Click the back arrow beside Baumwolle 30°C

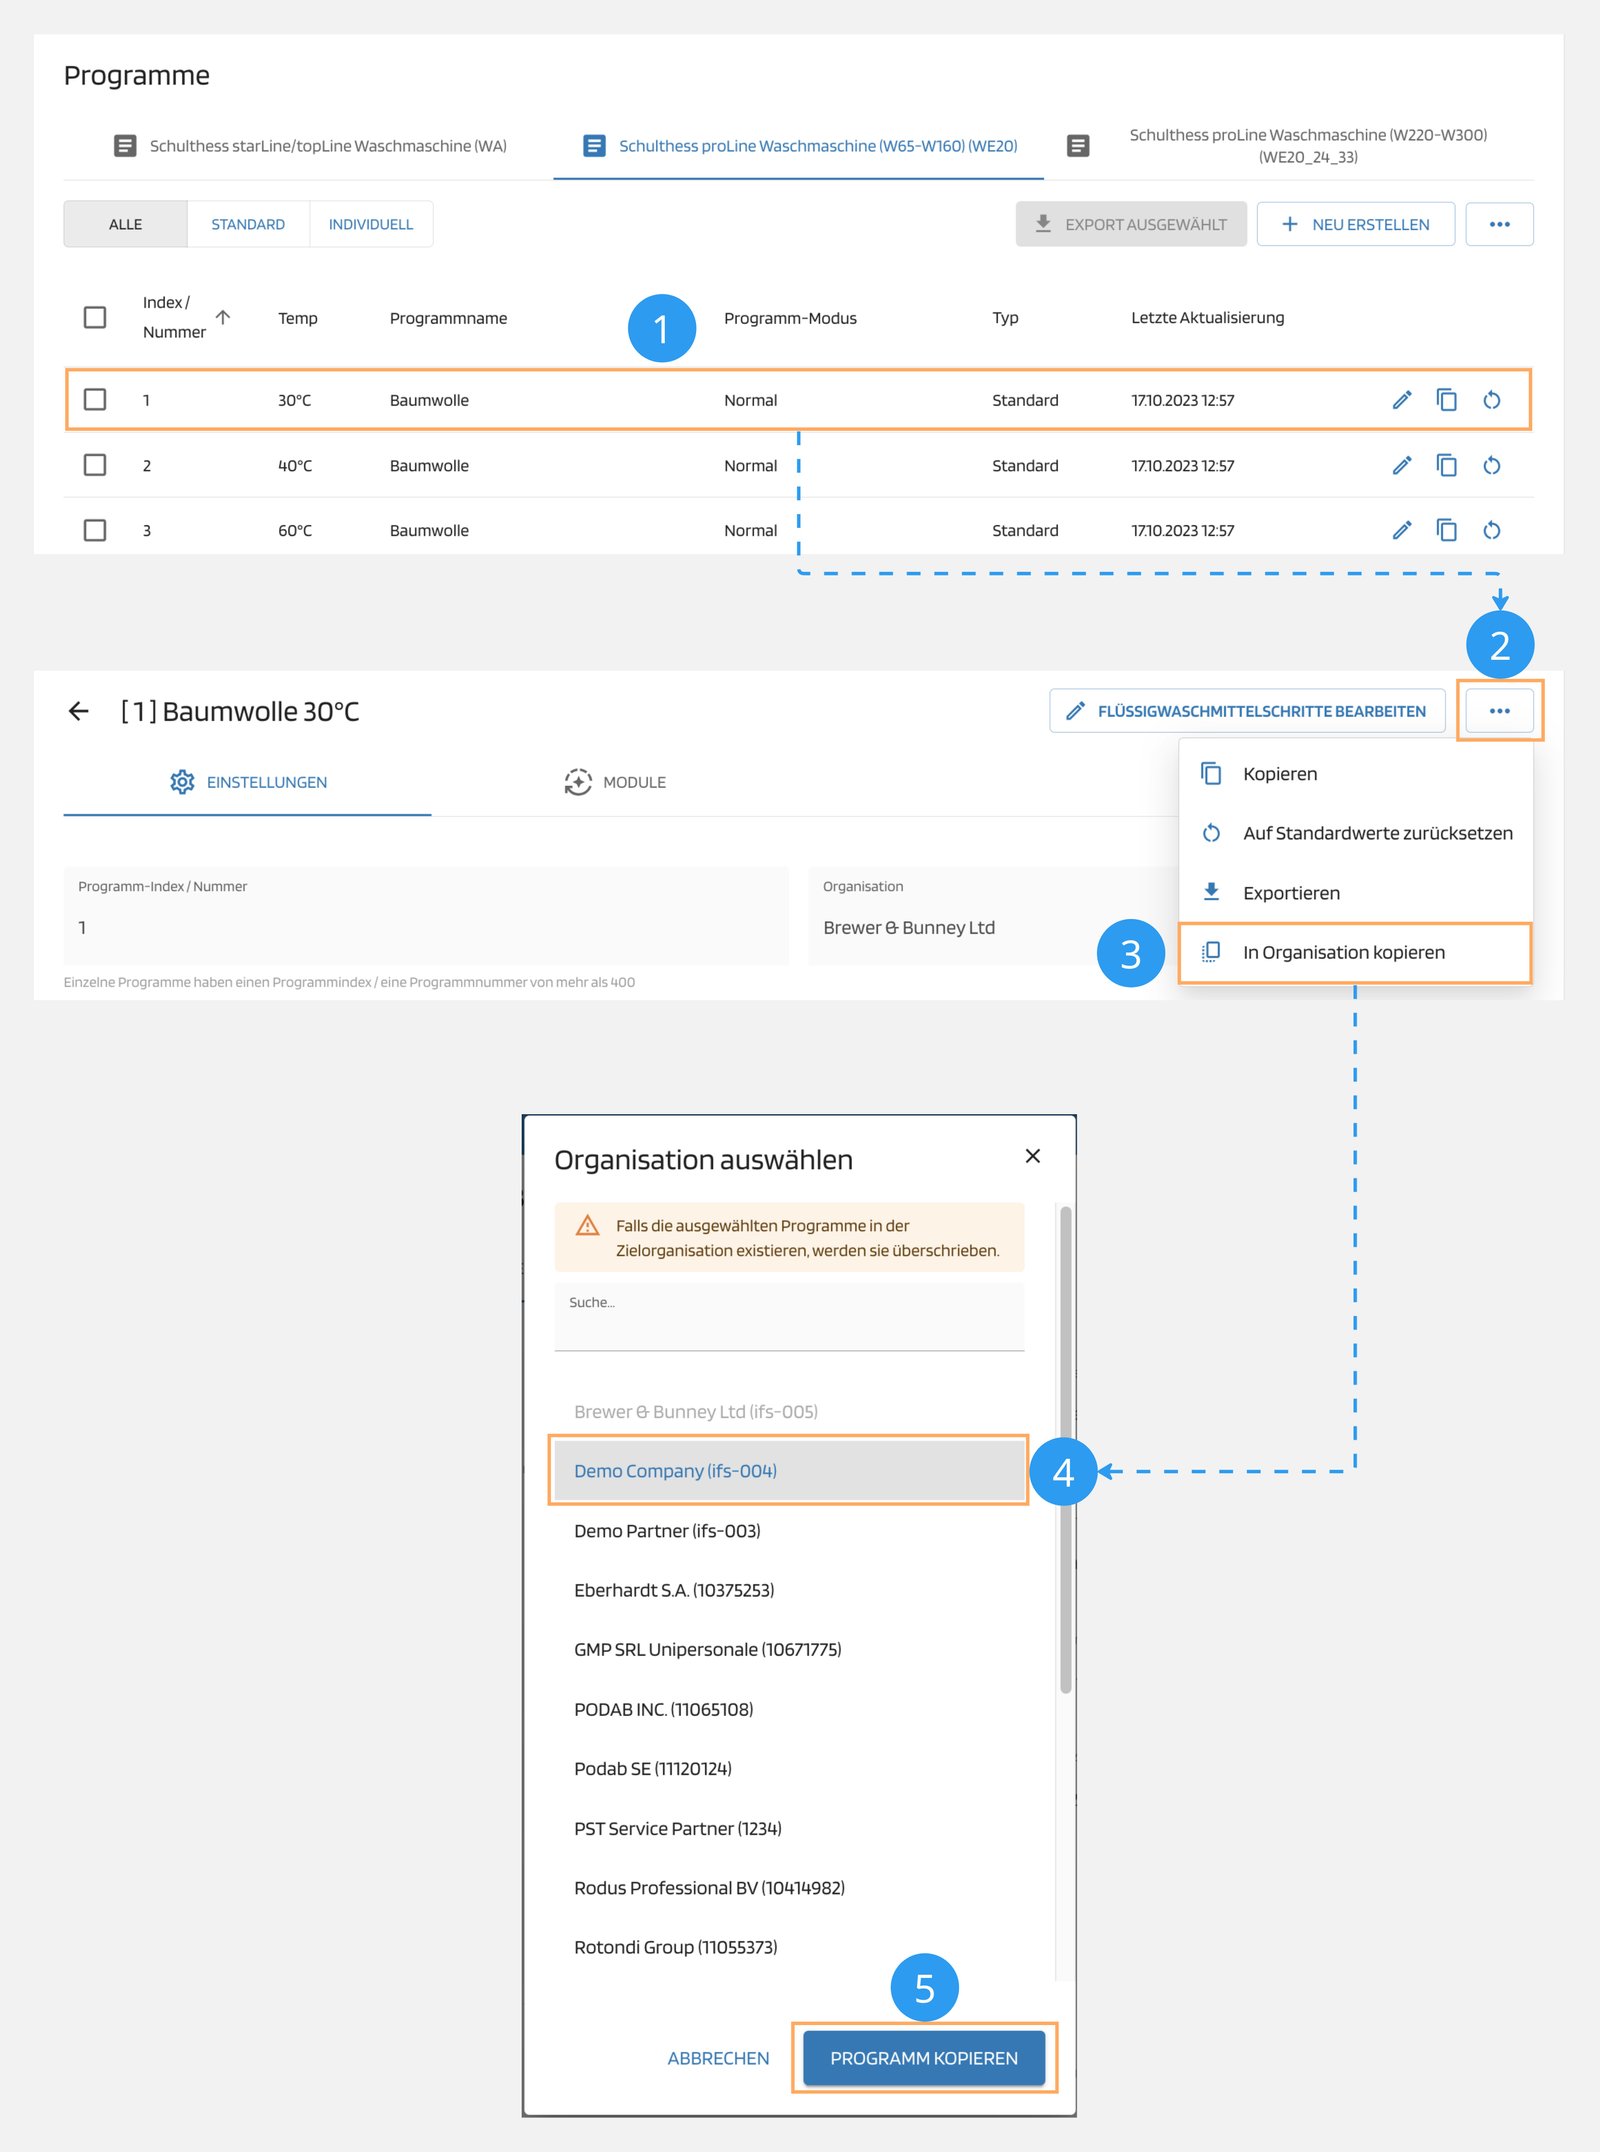(x=79, y=711)
